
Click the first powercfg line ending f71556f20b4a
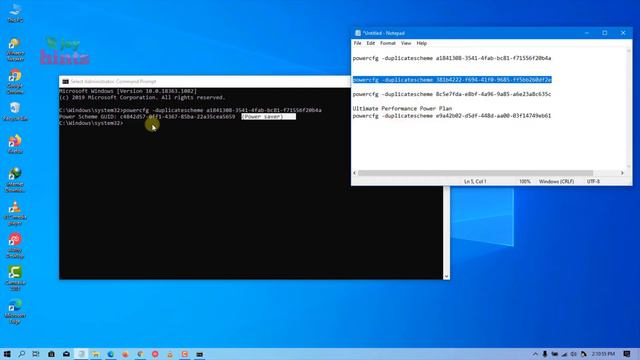click(x=452, y=58)
